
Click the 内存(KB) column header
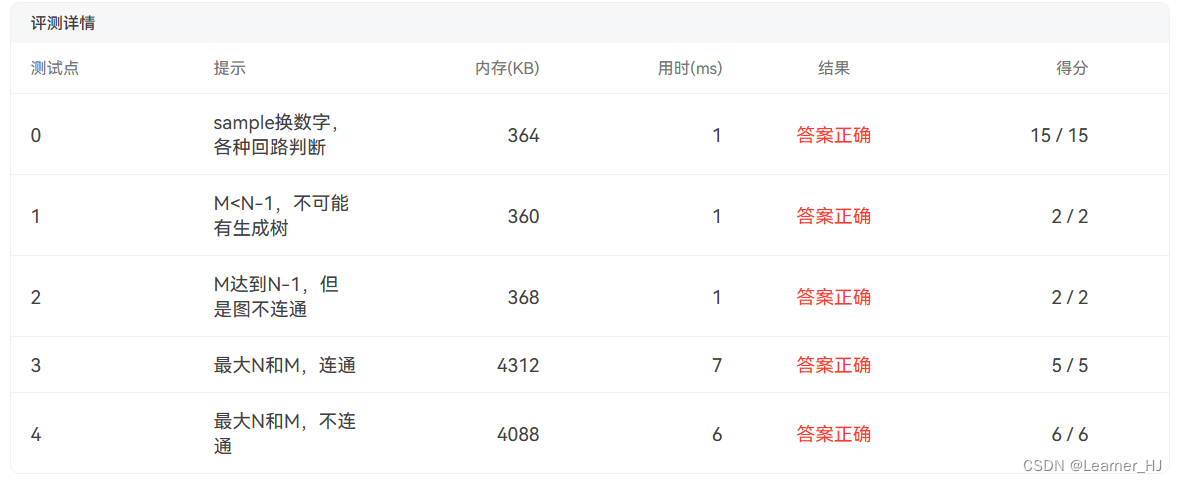pos(507,68)
